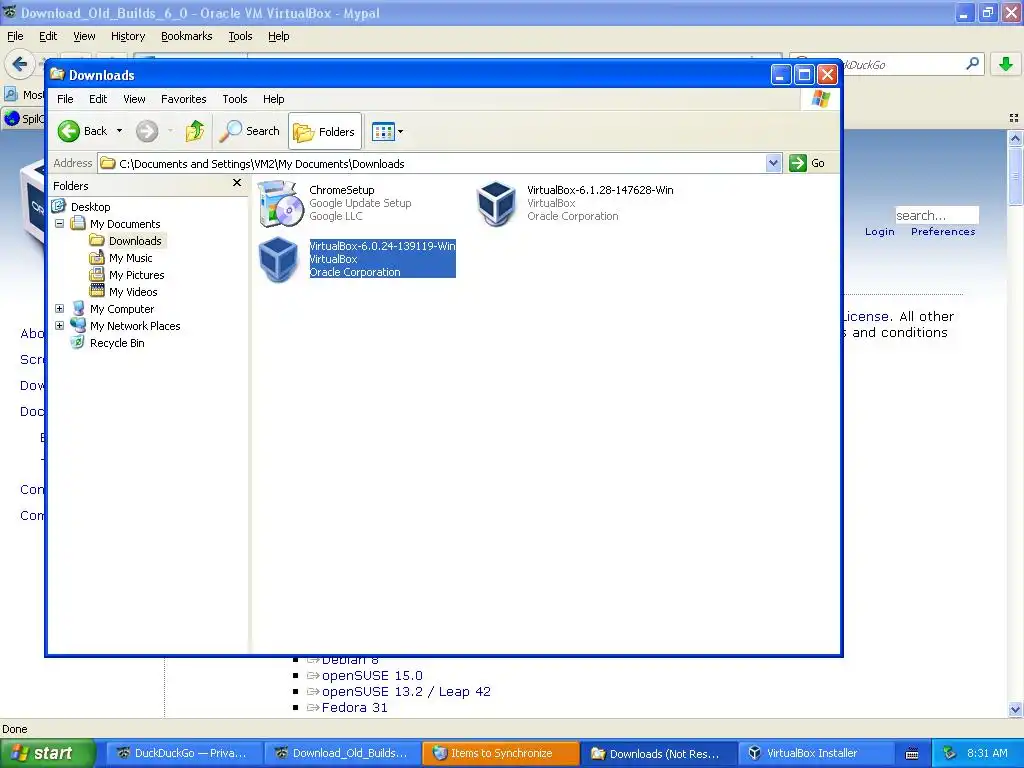Open the Back history dropdown arrow
The image size is (1024, 768).
(x=120, y=131)
